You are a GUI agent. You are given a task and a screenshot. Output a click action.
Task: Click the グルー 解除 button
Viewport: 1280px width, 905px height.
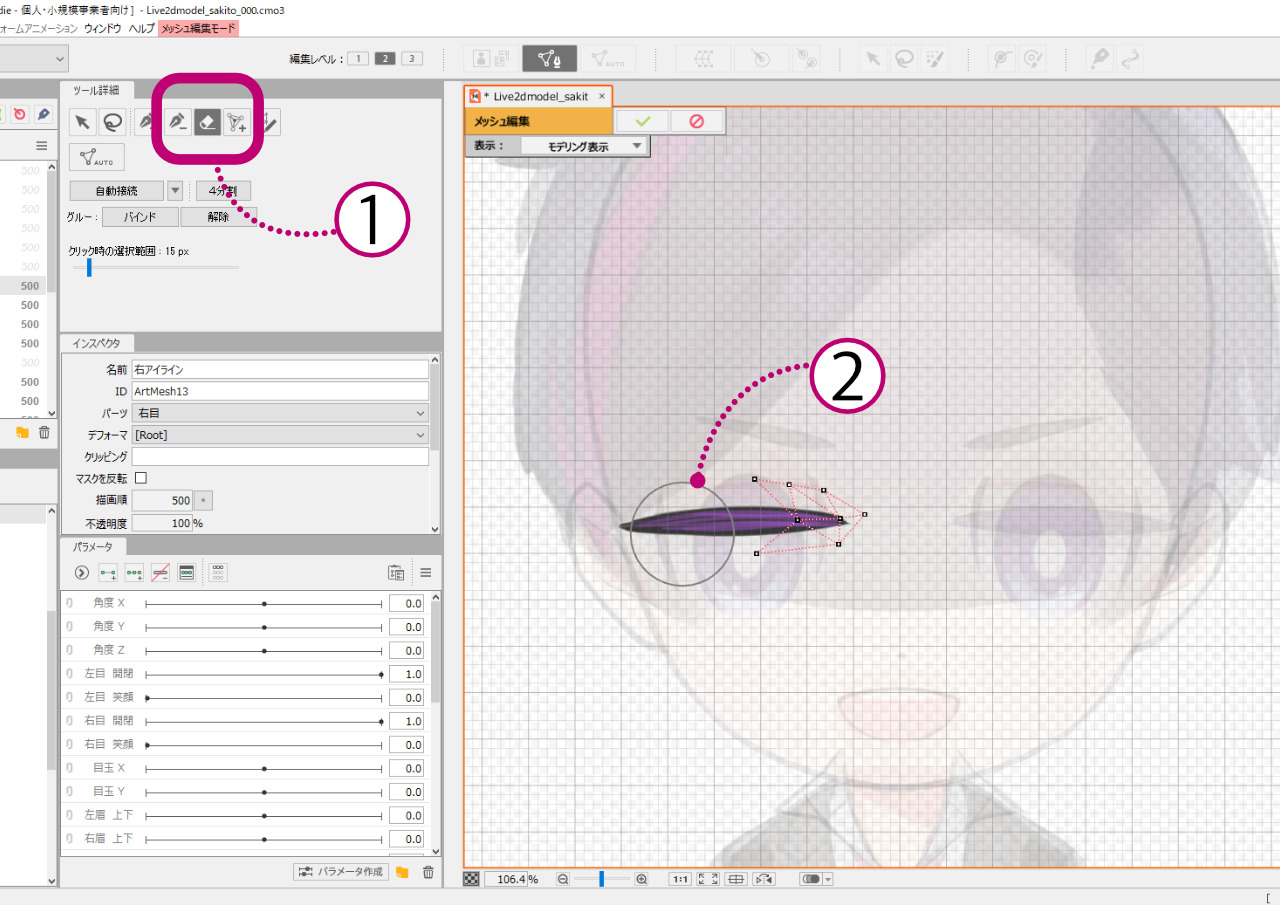[x=218, y=217]
